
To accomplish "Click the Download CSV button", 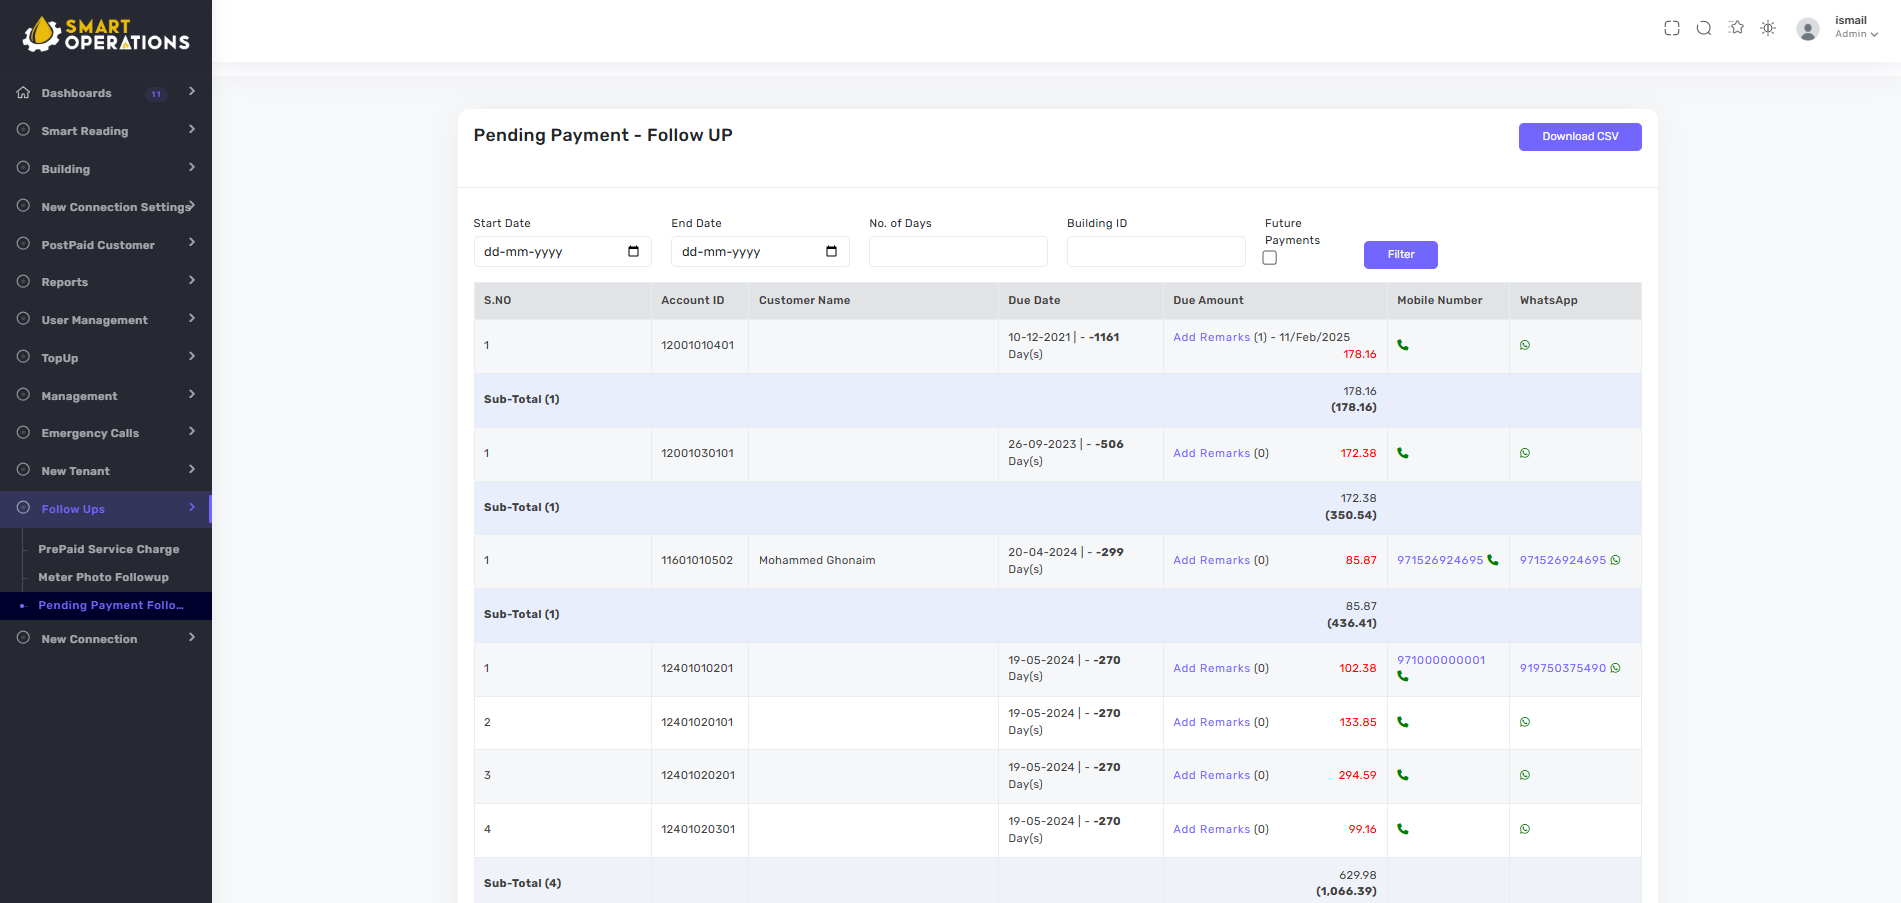I will click(1580, 137).
